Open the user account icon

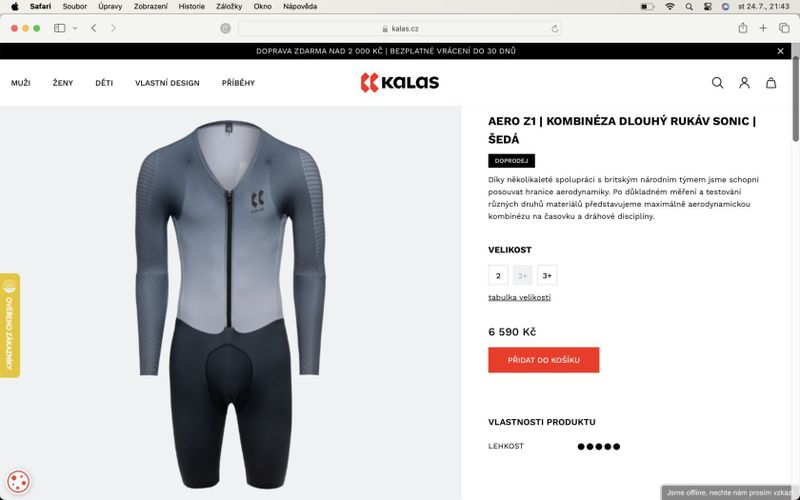click(x=744, y=83)
